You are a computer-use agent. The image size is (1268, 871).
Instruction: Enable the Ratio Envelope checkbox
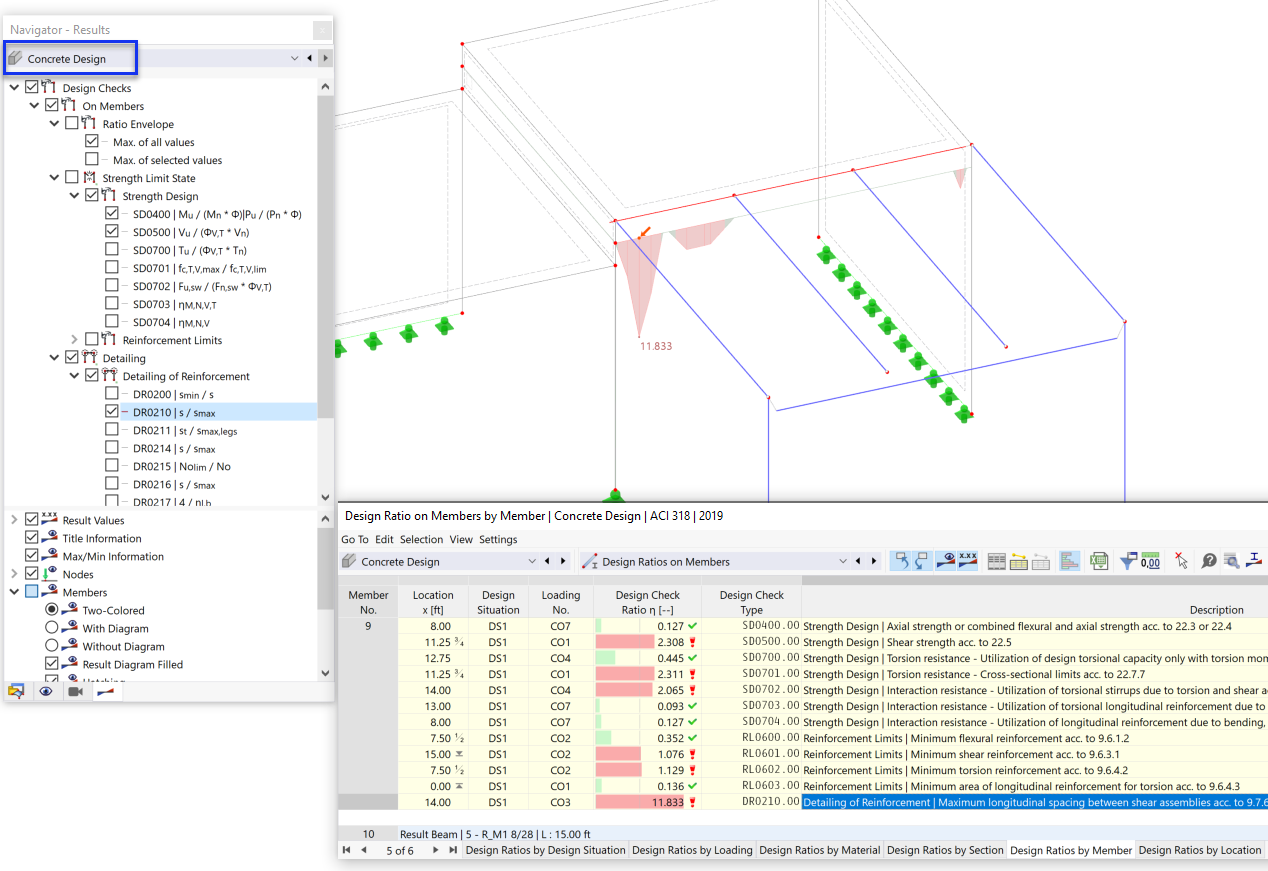tap(72, 124)
